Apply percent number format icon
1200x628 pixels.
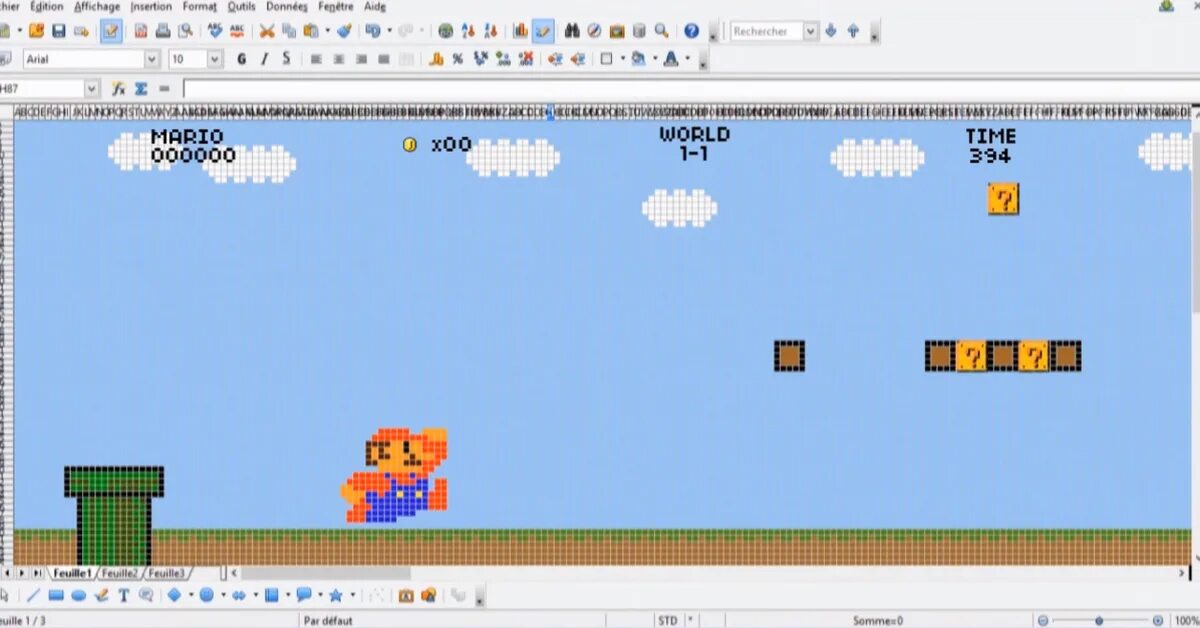click(458, 59)
